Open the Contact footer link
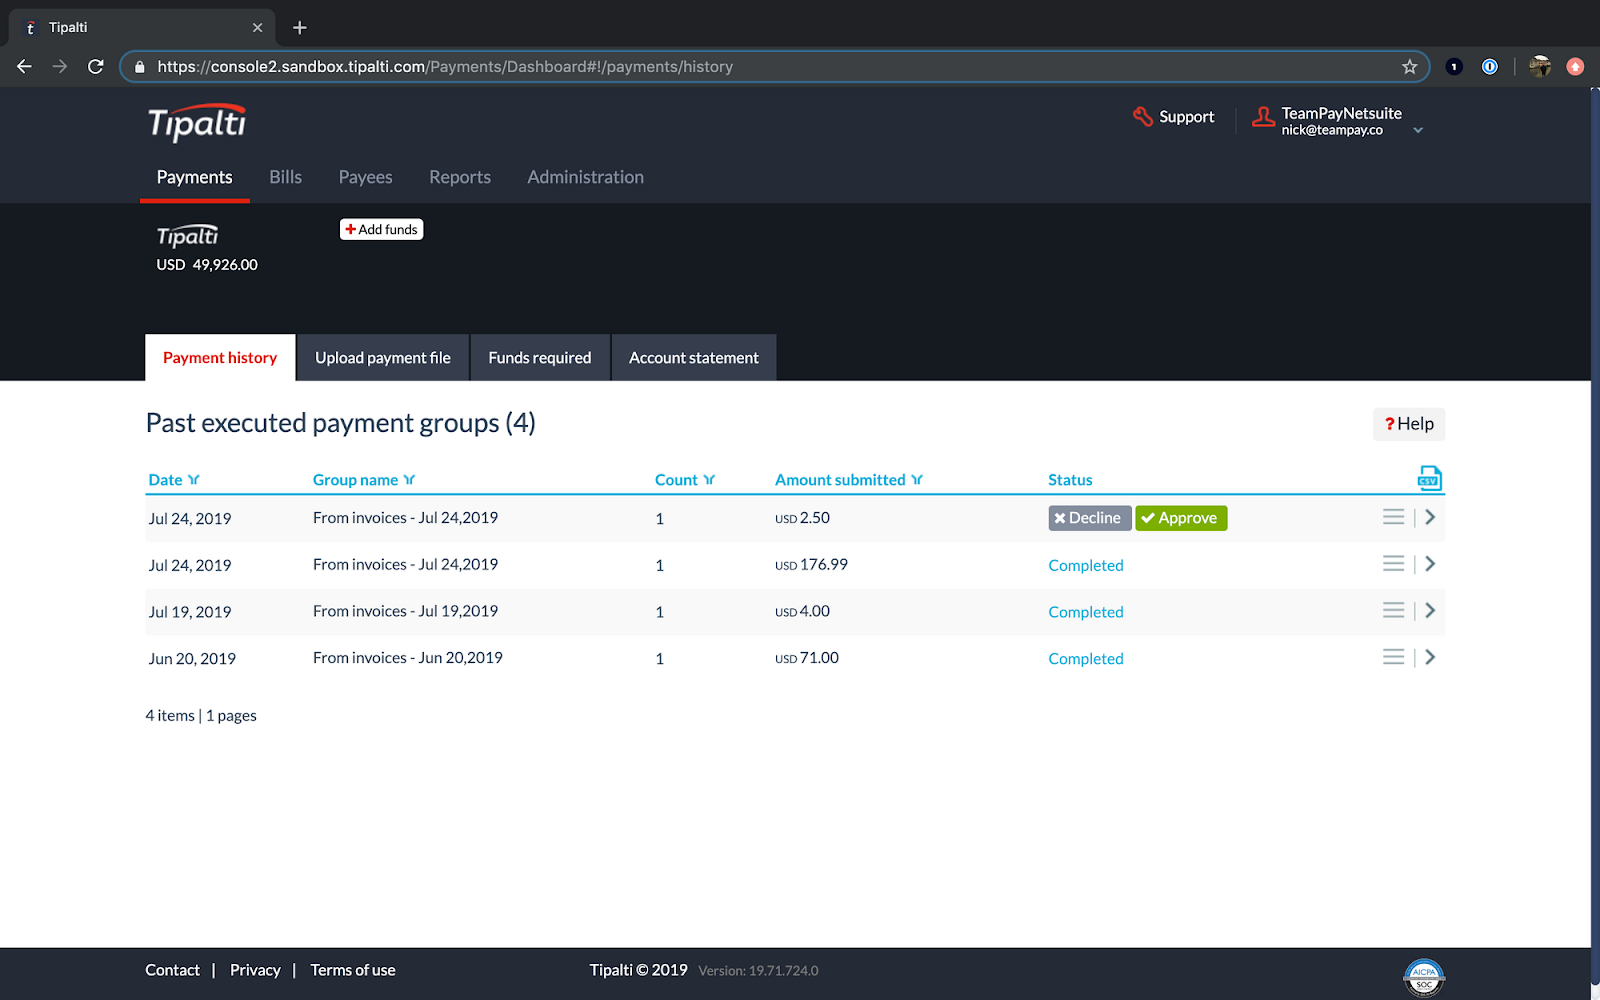 point(172,970)
